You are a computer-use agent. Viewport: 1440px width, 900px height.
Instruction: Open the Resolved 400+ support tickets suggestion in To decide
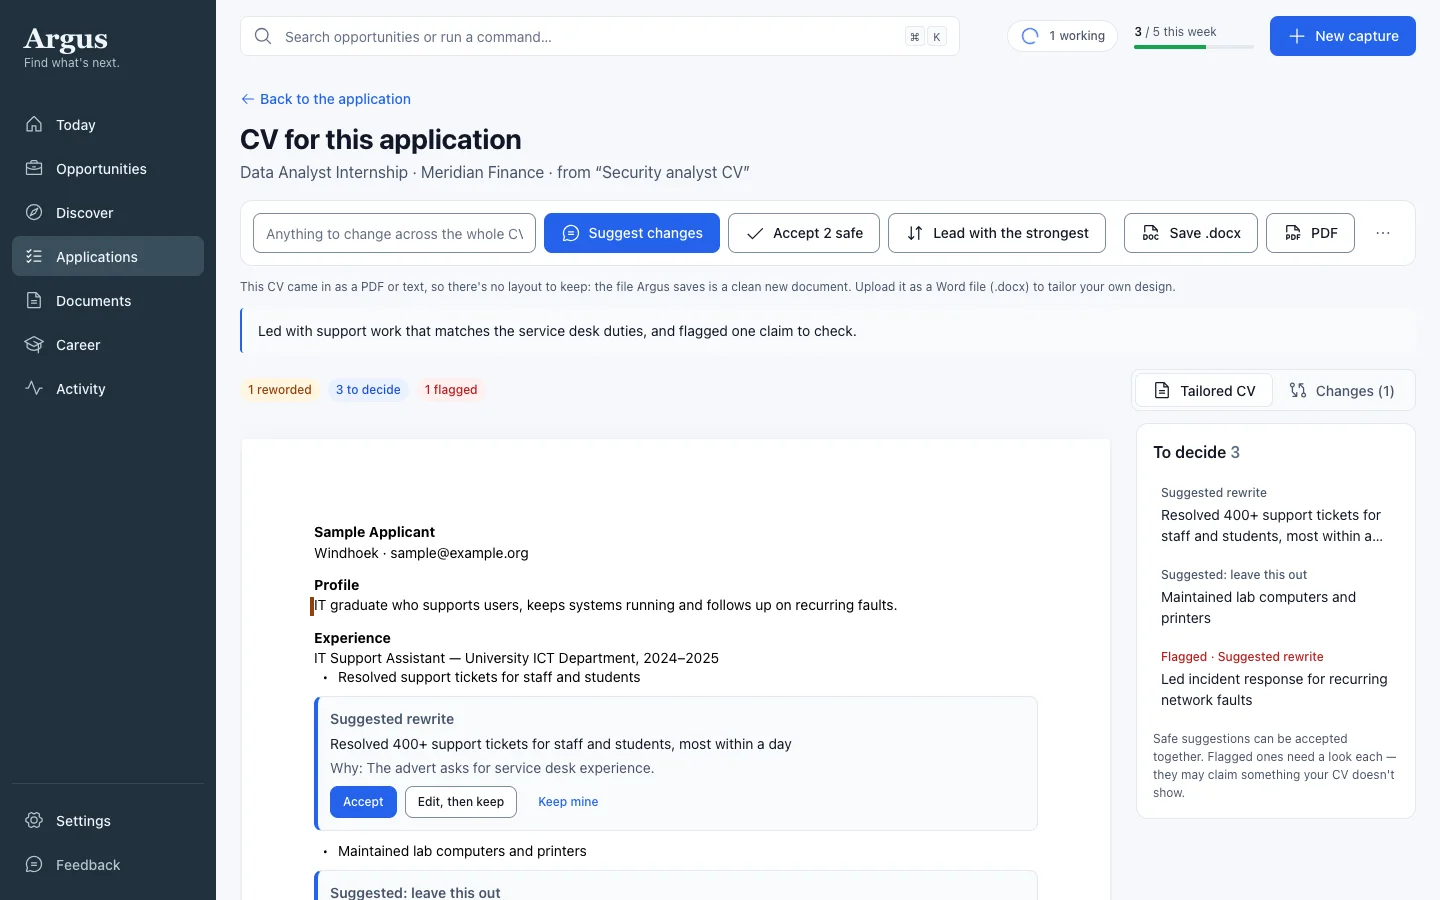(x=1276, y=515)
